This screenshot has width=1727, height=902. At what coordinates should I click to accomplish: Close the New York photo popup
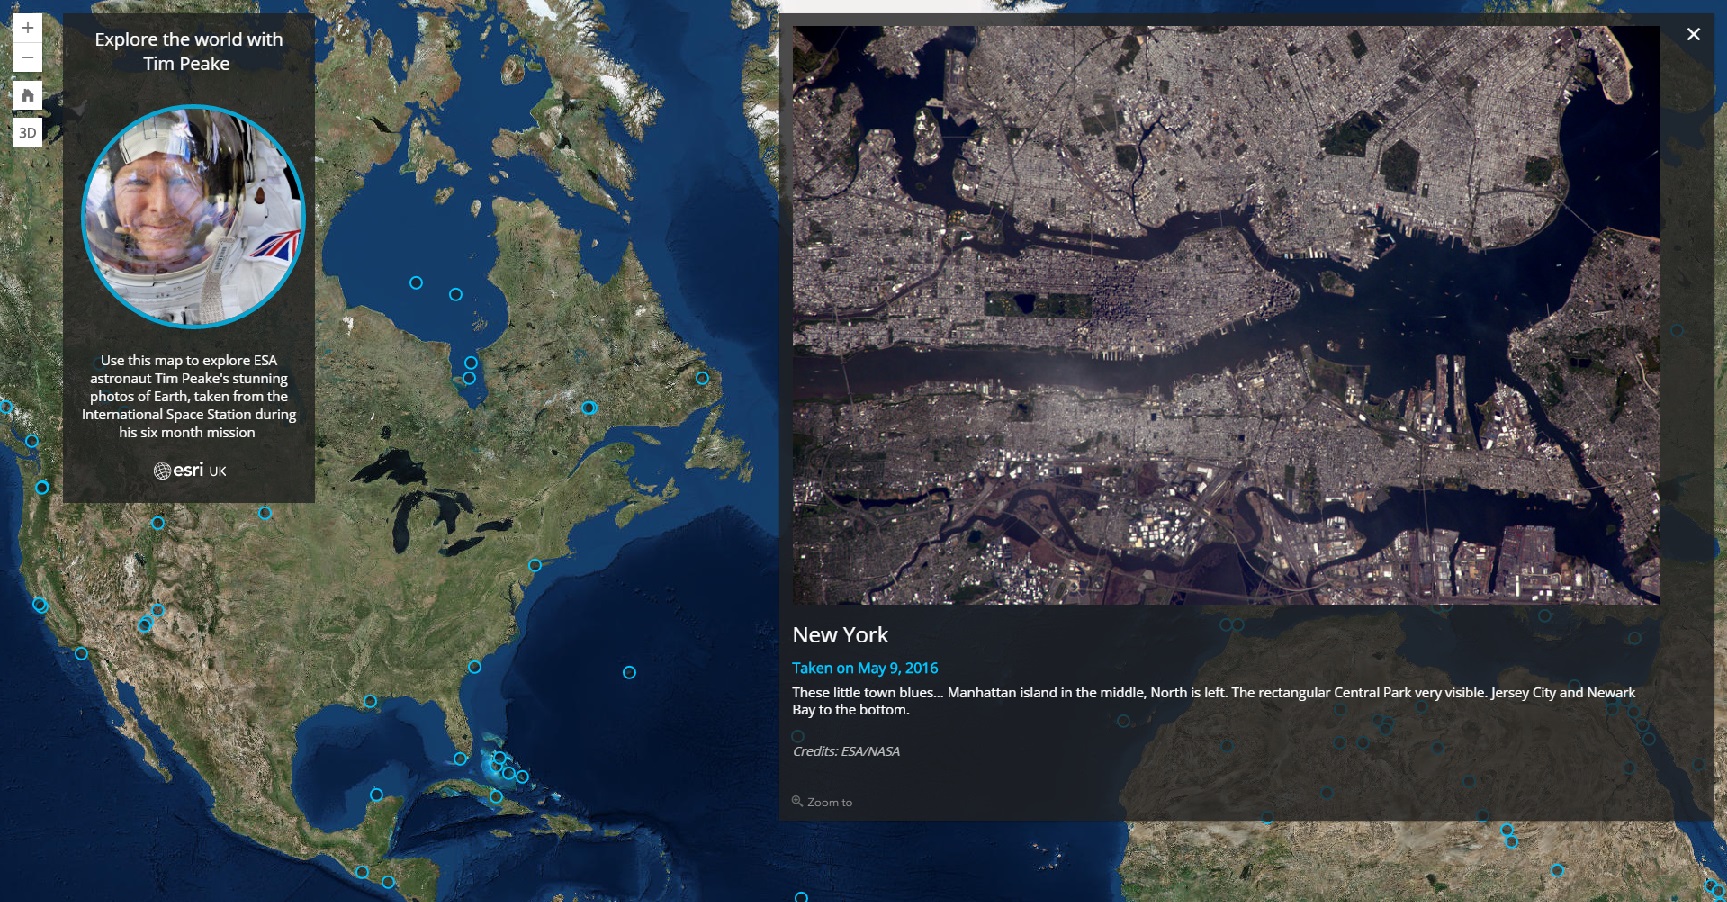coord(1693,34)
